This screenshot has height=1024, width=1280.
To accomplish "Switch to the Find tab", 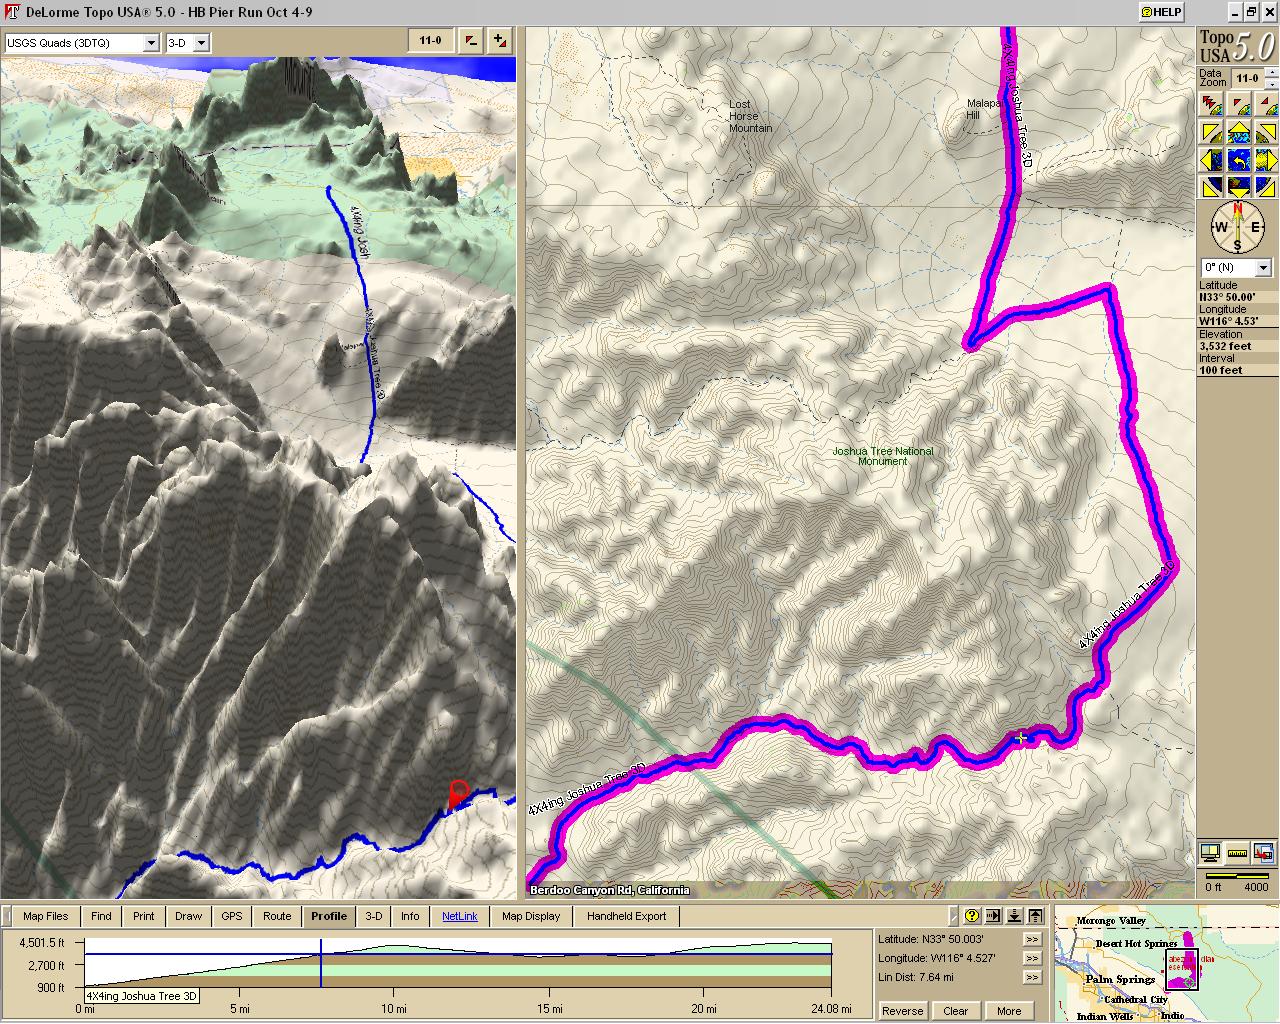I will click(x=101, y=916).
